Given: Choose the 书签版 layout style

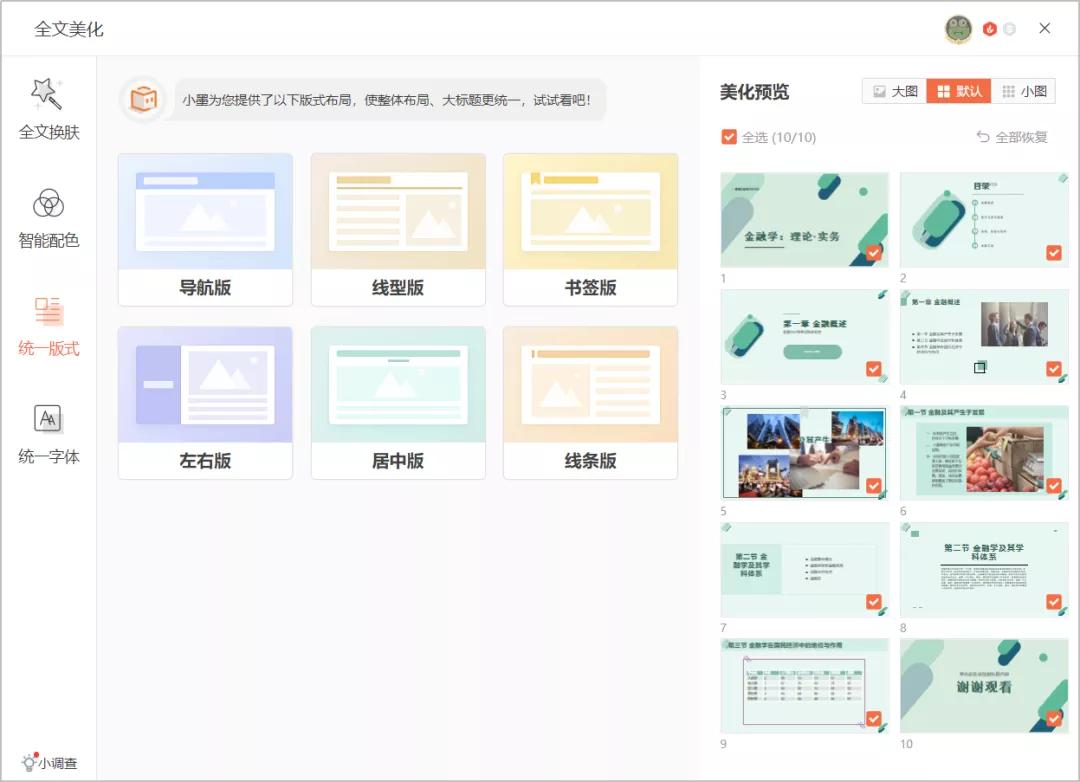Looking at the screenshot, I should (590, 229).
